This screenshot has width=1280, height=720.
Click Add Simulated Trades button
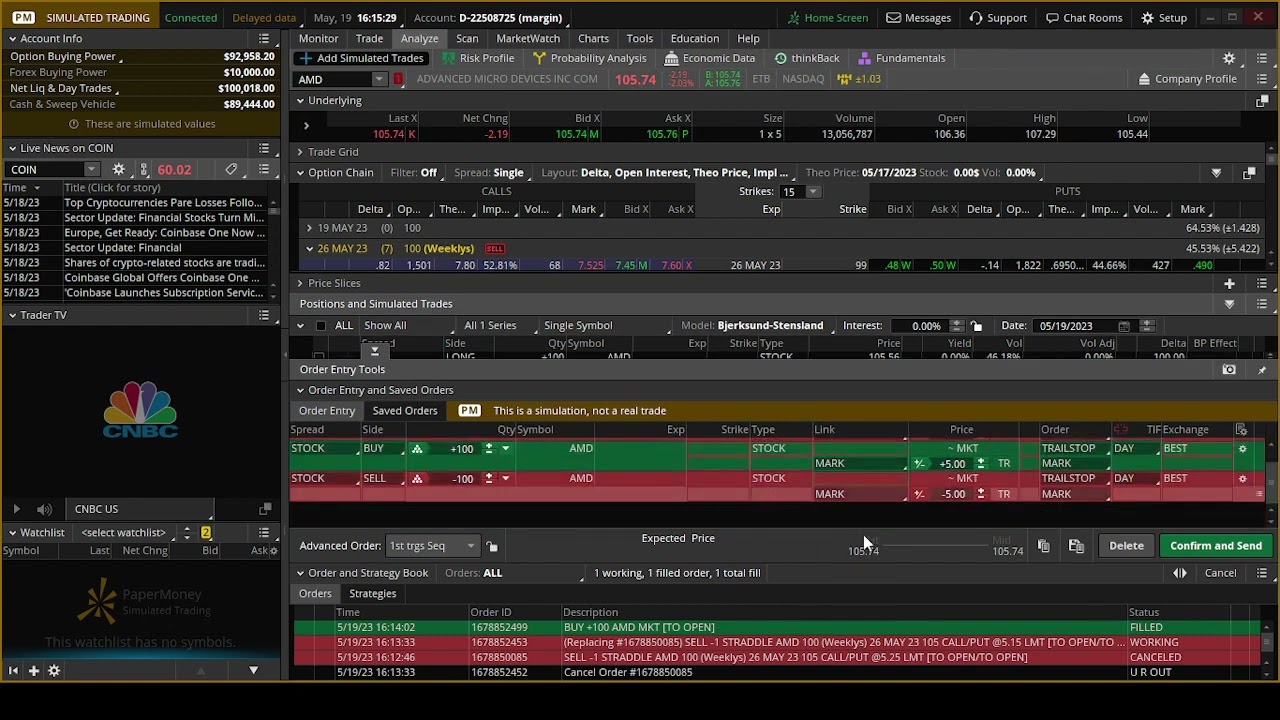click(362, 58)
